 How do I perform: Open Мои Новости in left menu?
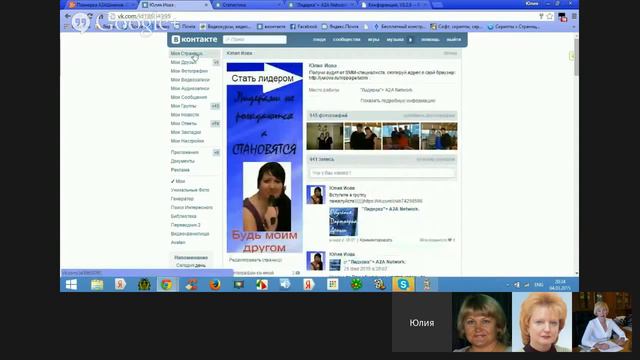tap(184, 115)
